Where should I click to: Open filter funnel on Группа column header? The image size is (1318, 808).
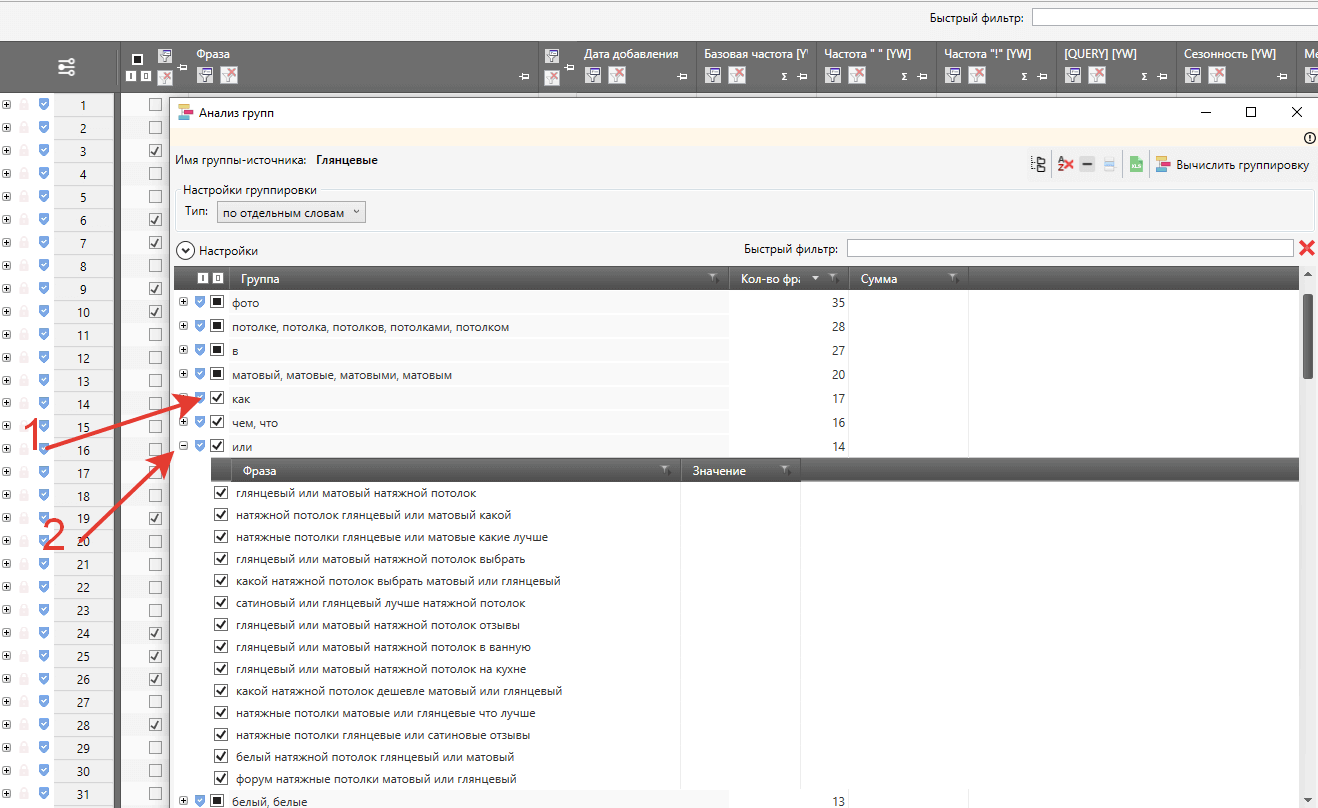point(713,278)
